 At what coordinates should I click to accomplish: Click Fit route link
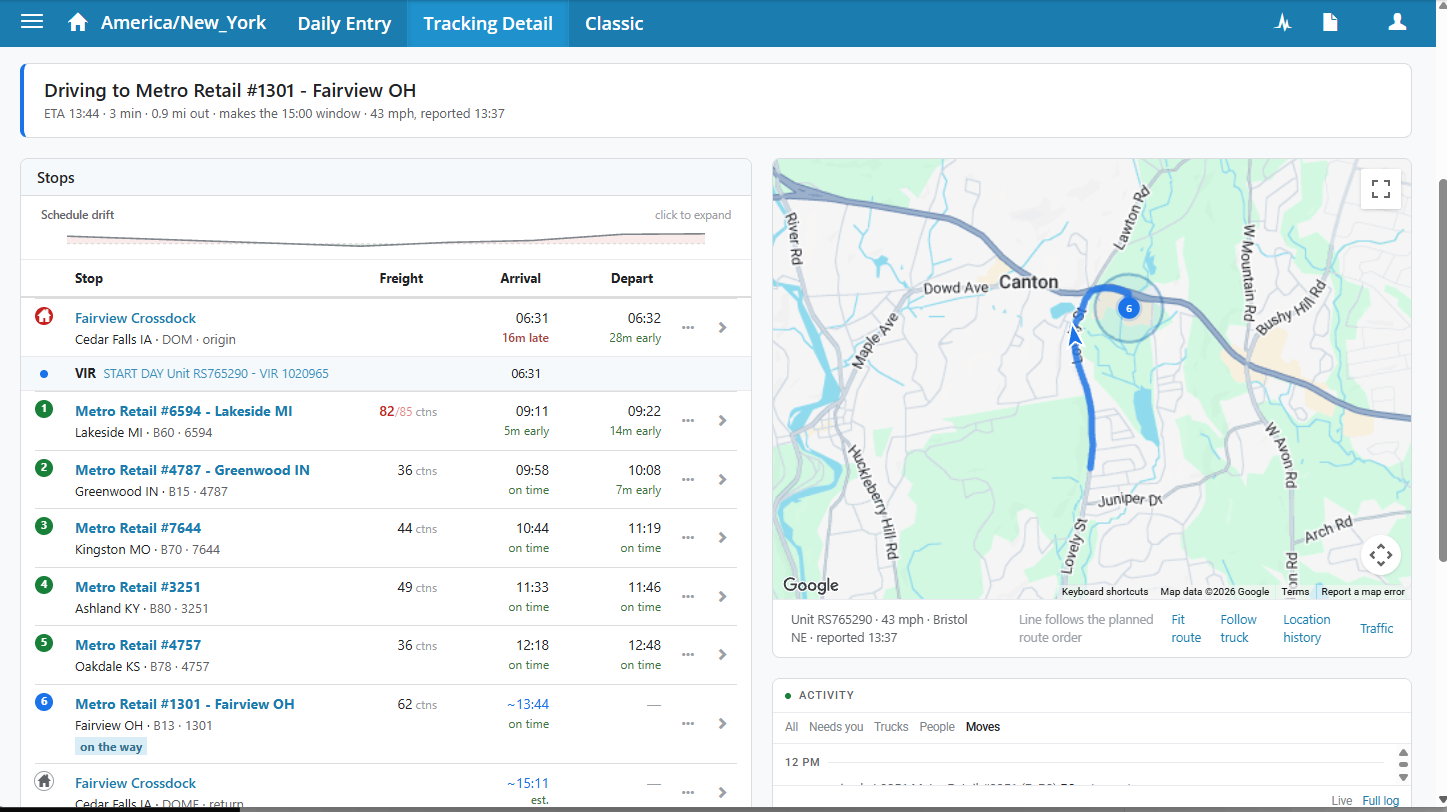[1186, 629]
